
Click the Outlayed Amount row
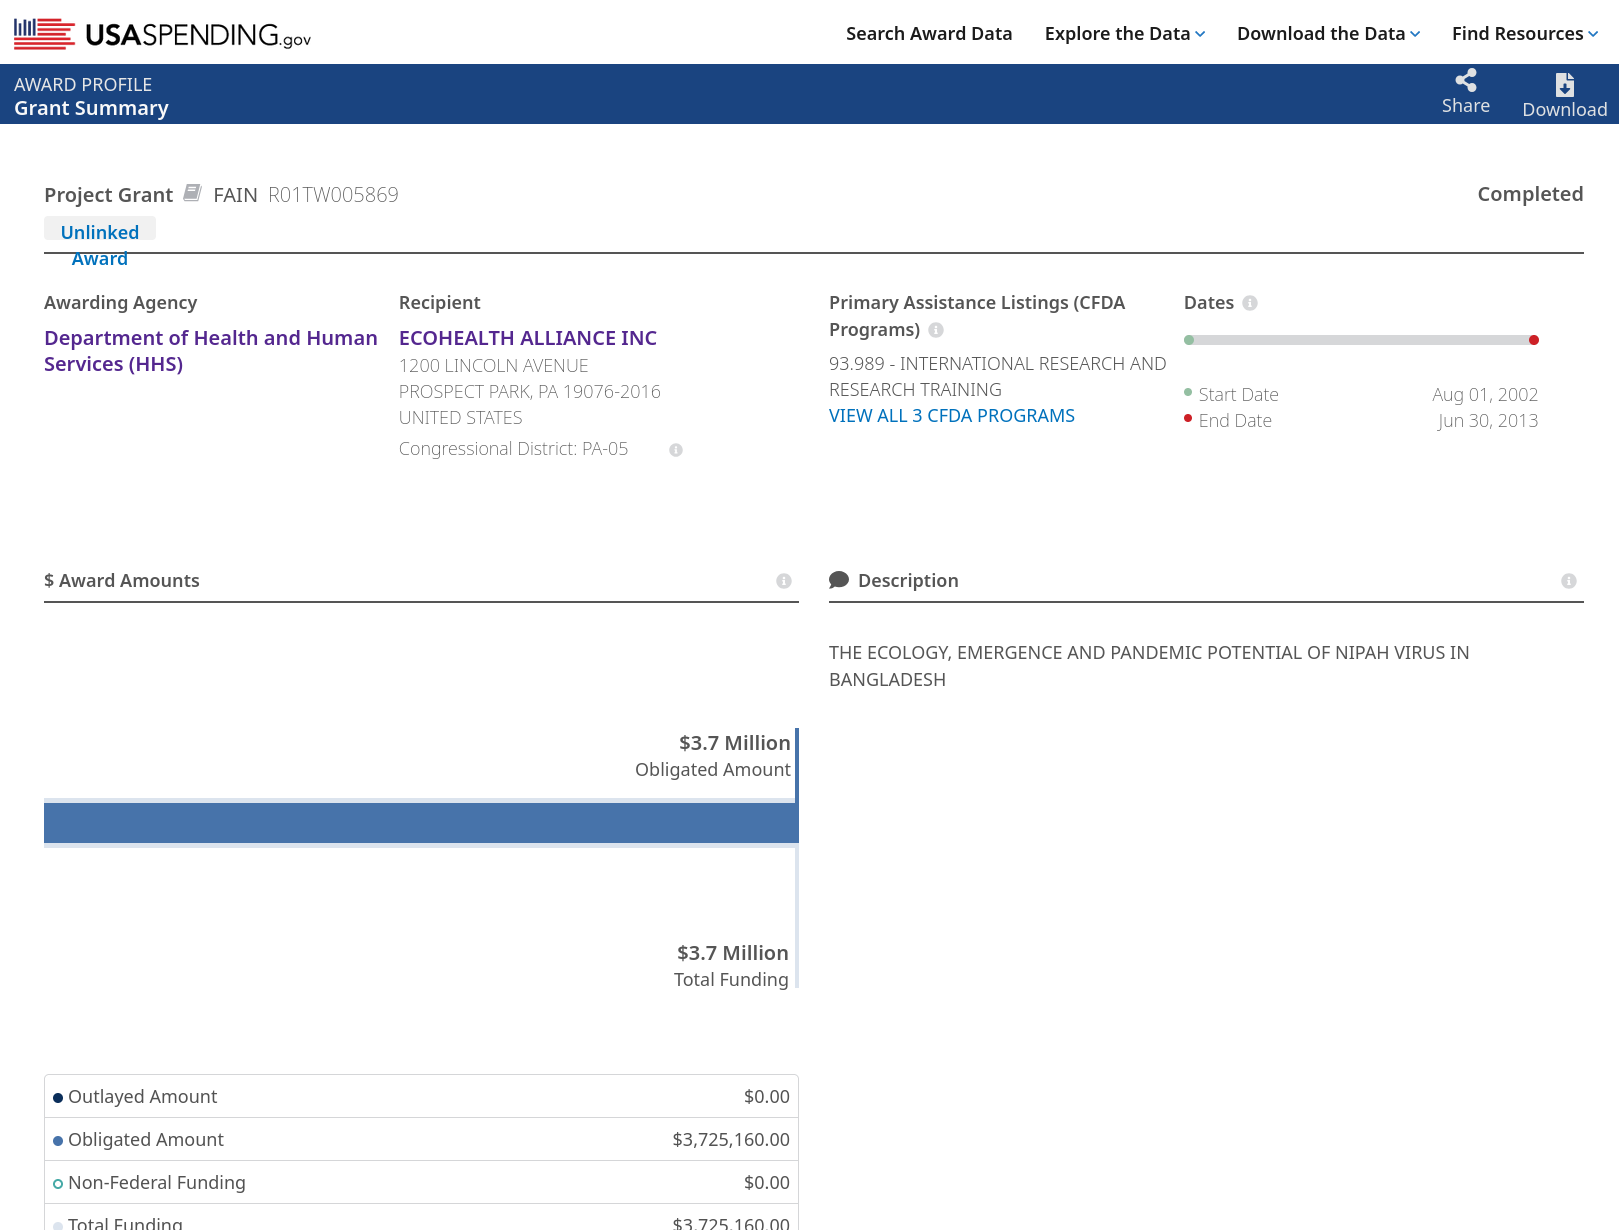(421, 1097)
